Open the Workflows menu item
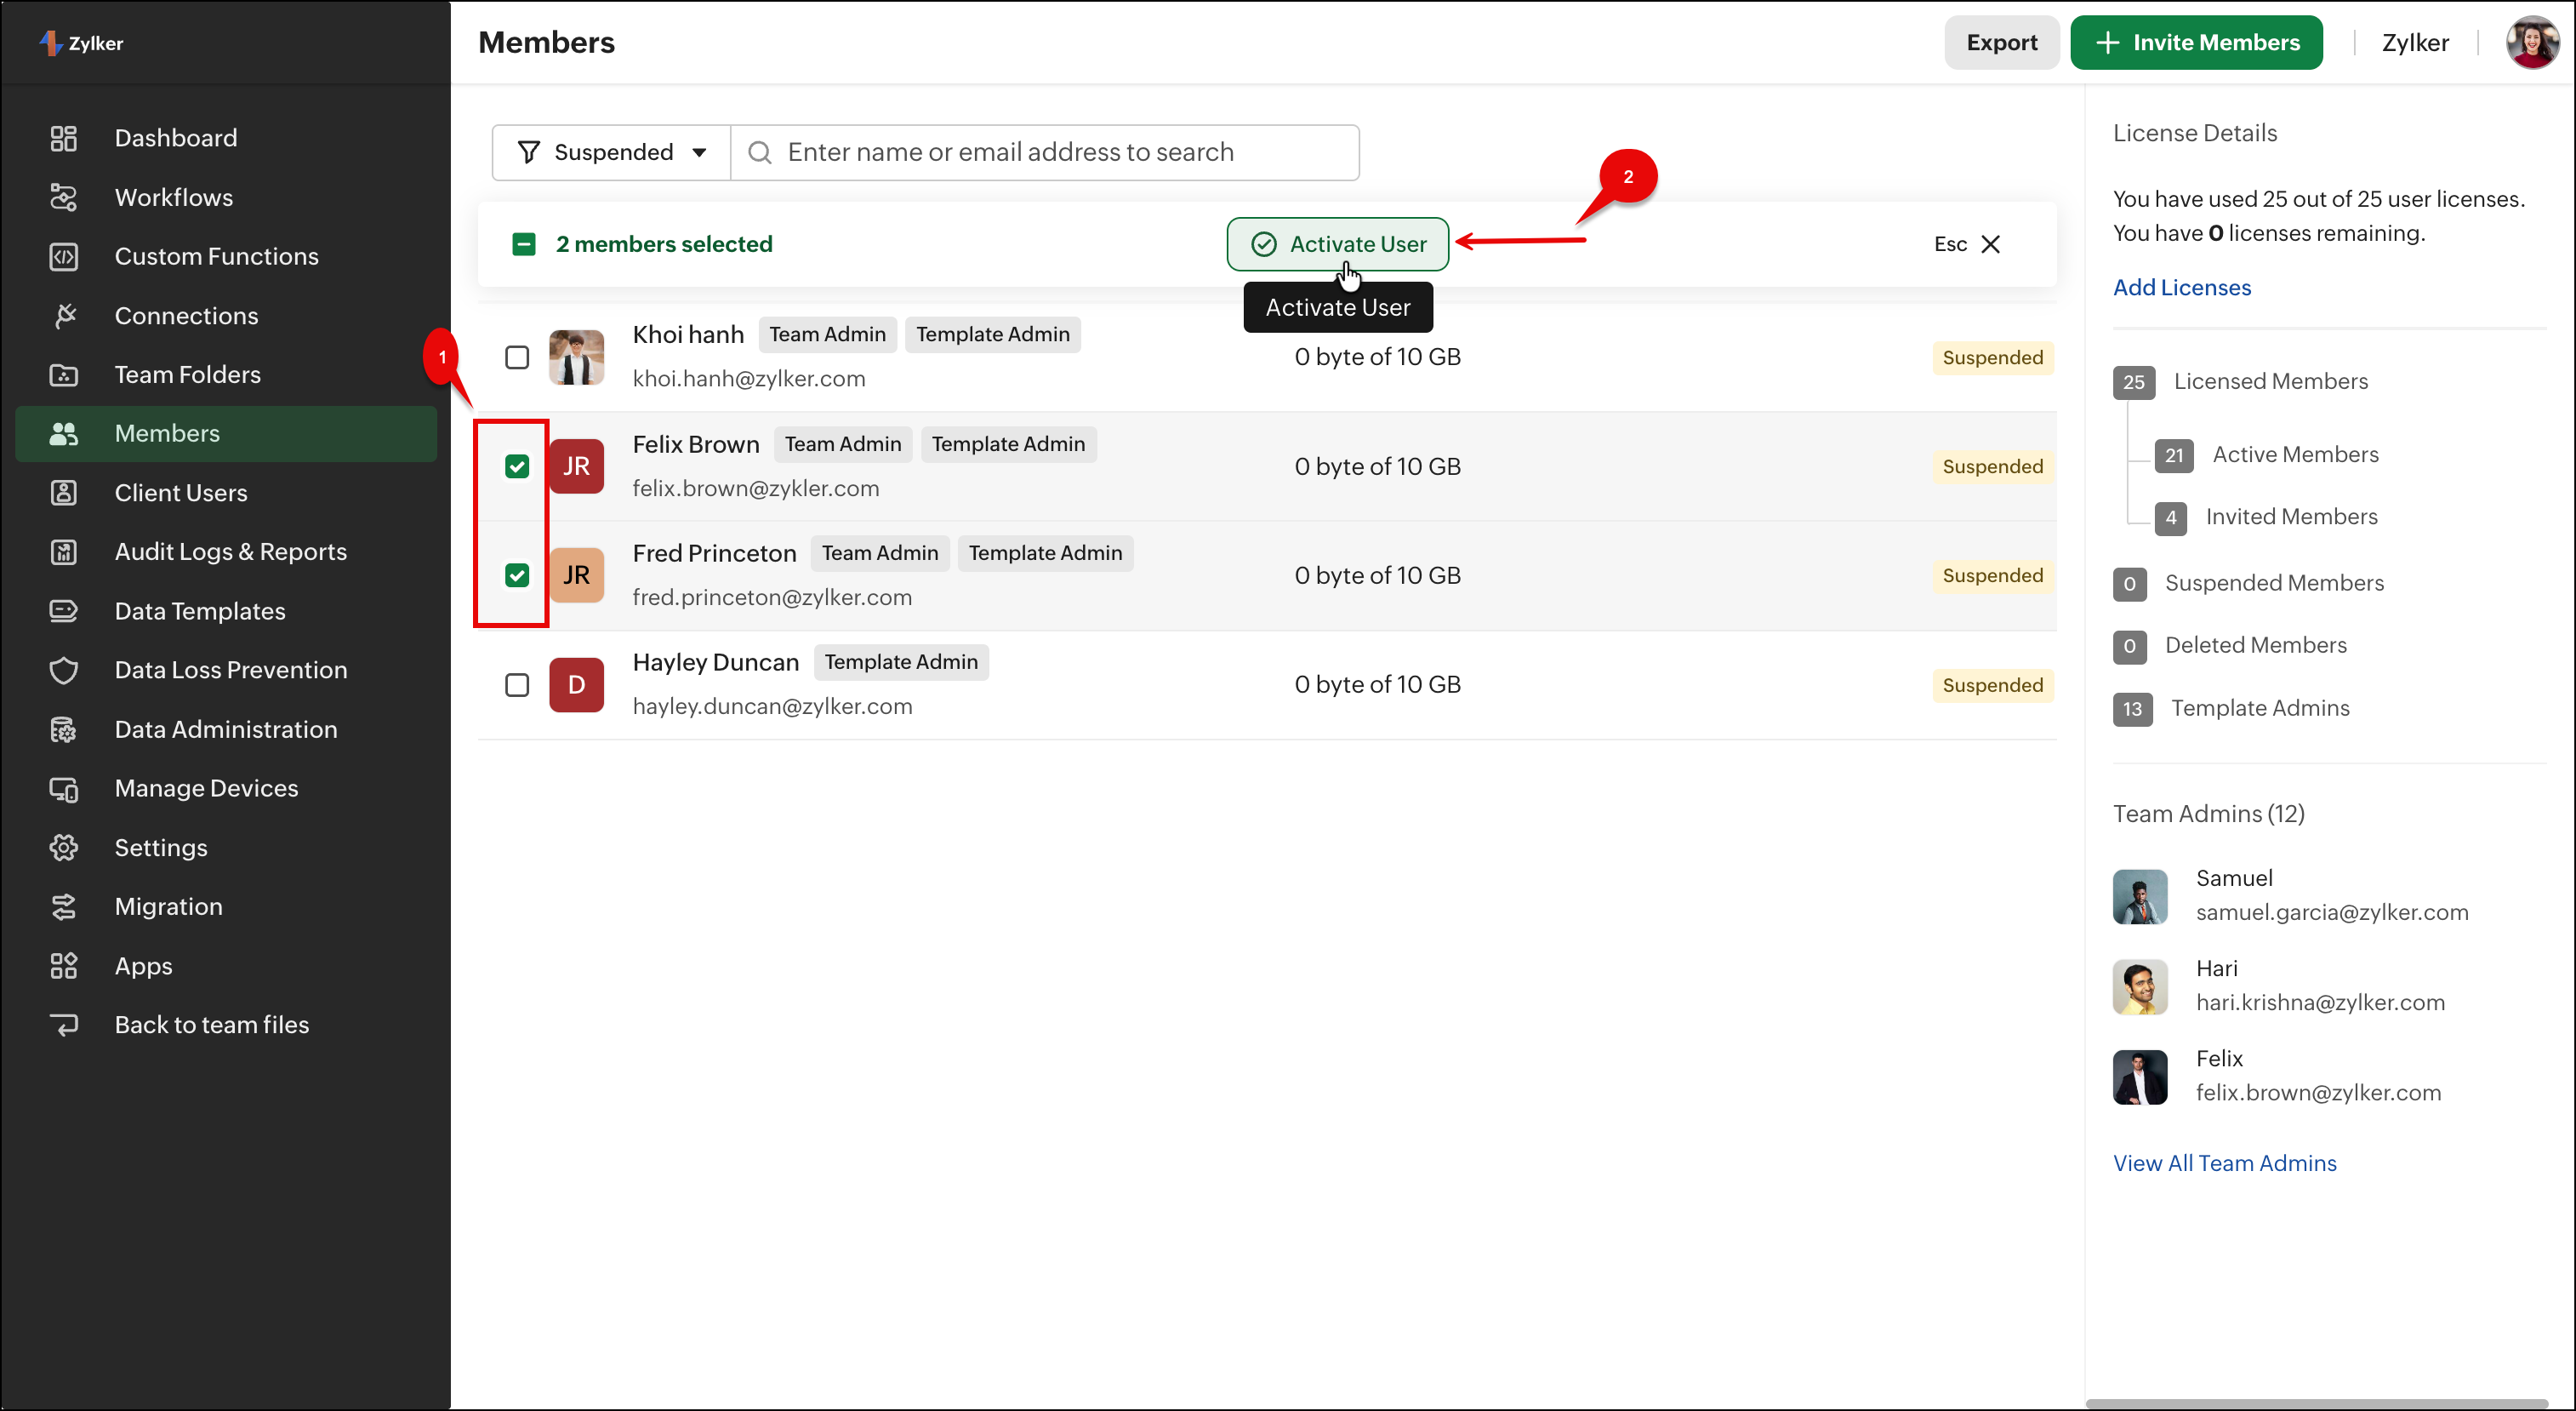 pyautogui.click(x=226, y=197)
